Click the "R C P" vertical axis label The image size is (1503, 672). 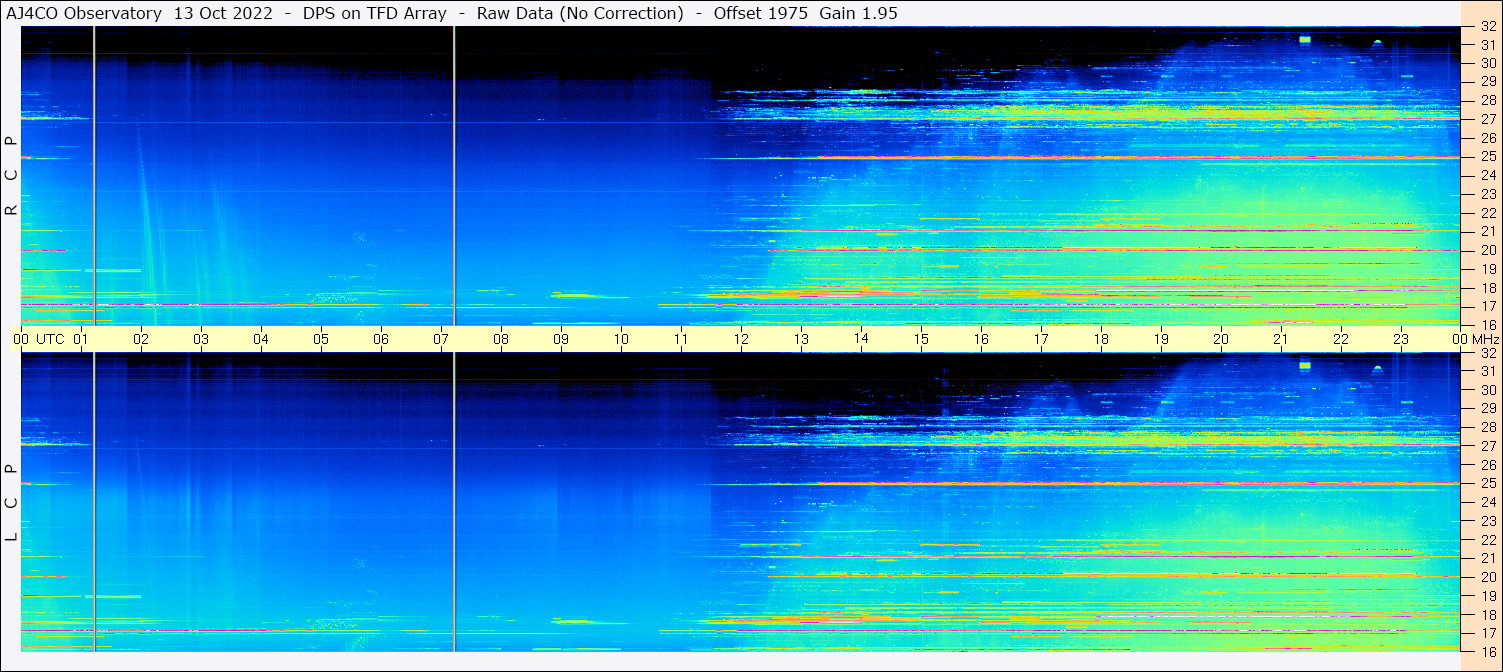(x=11, y=176)
